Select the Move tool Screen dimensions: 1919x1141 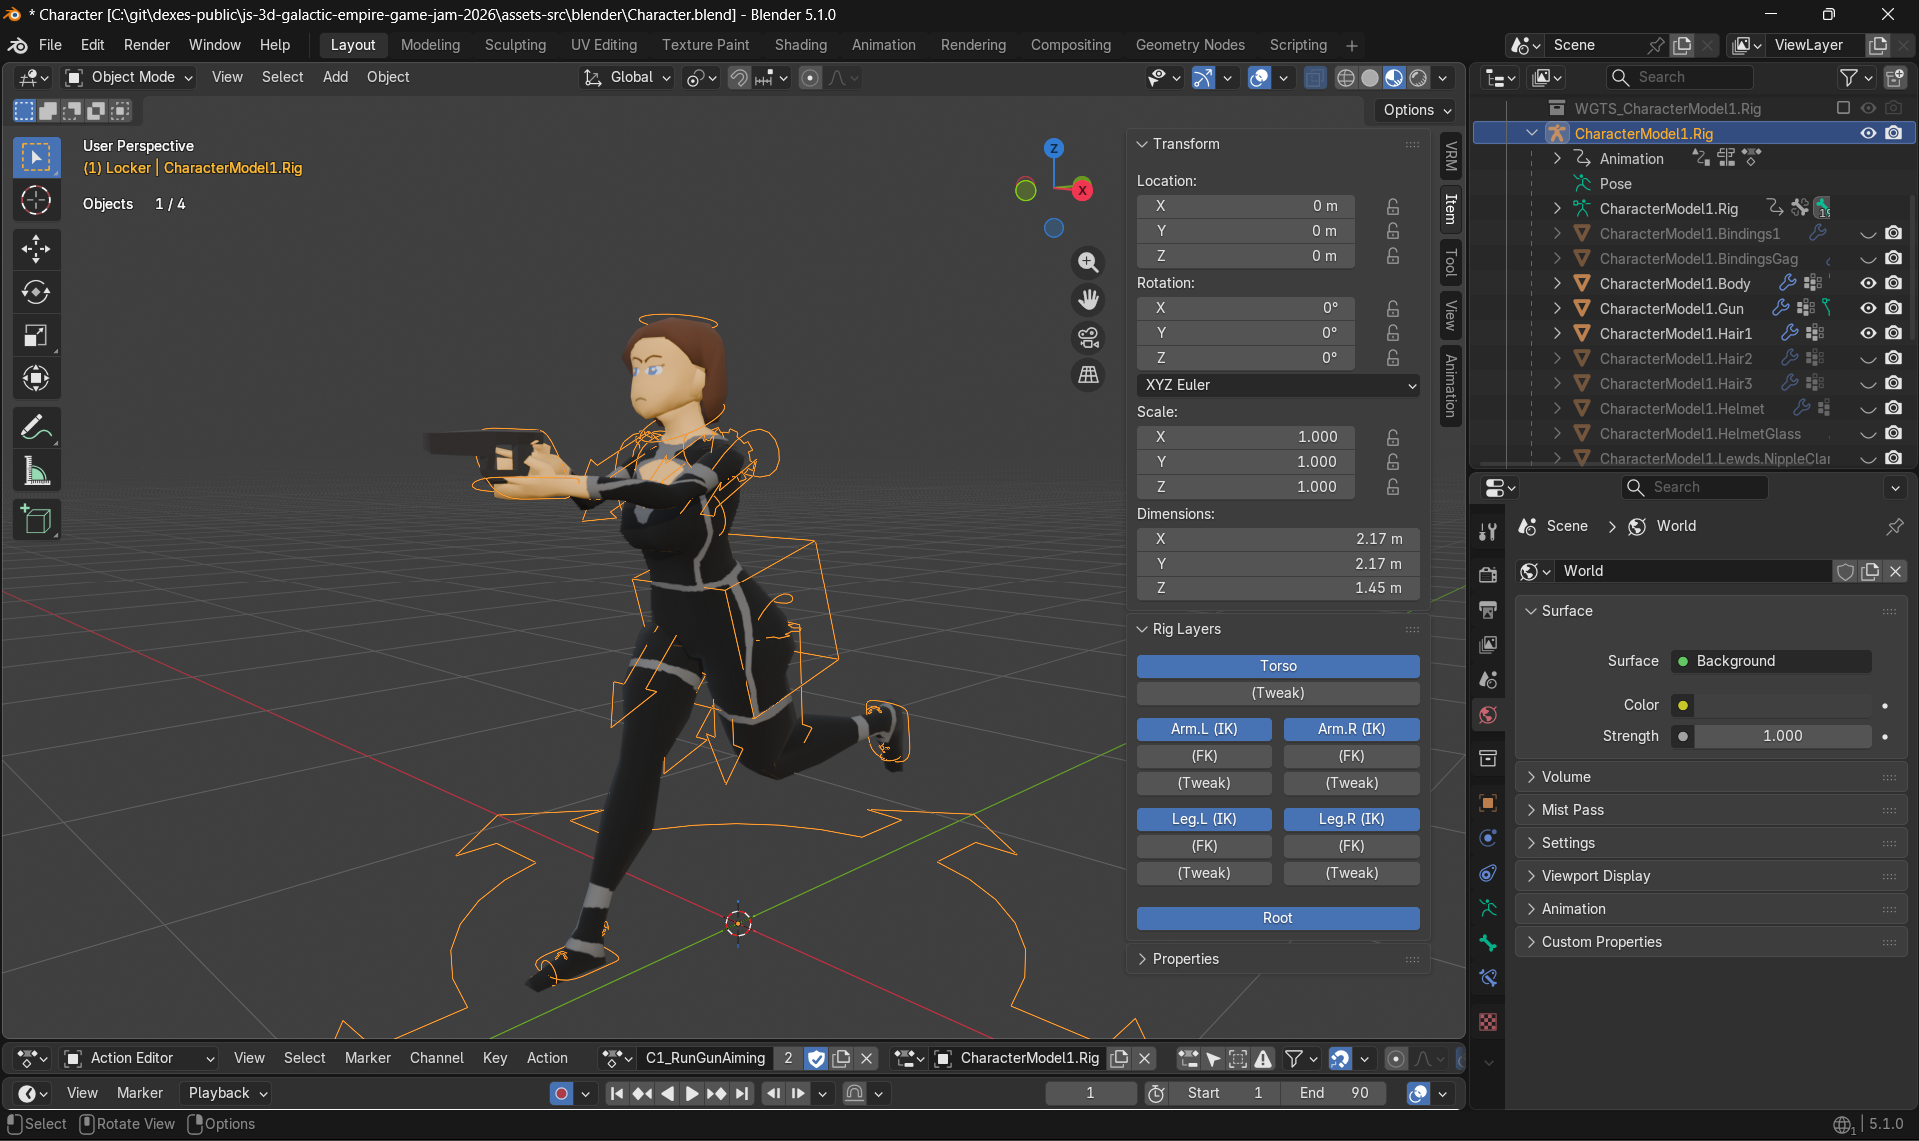pos(36,249)
